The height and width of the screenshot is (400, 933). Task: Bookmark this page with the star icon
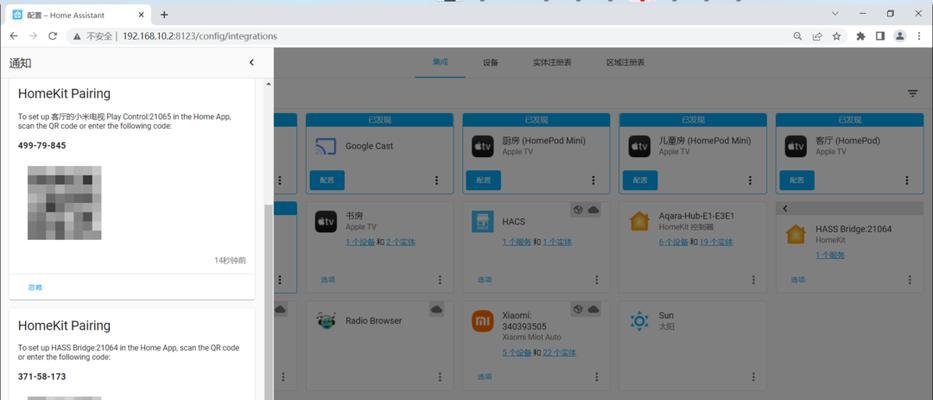pyautogui.click(x=837, y=36)
